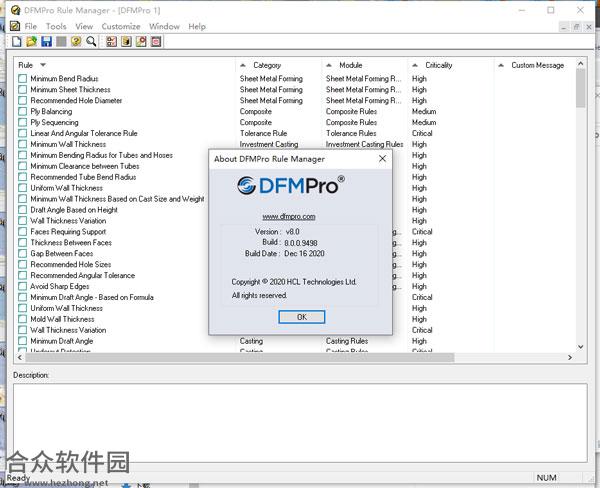Click OK in the About dialog
The height and width of the screenshot is (488, 600).
[x=302, y=317]
